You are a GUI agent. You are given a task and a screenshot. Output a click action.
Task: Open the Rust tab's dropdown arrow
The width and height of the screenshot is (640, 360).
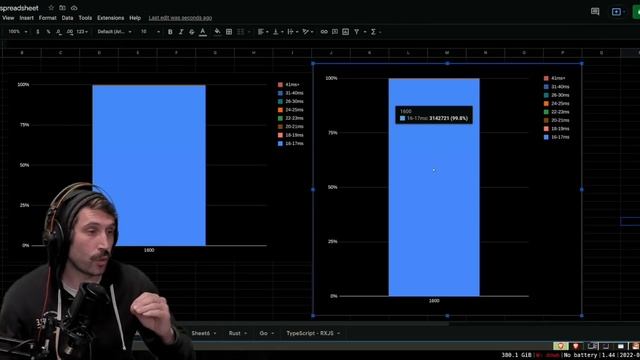pyautogui.click(x=245, y=333)
